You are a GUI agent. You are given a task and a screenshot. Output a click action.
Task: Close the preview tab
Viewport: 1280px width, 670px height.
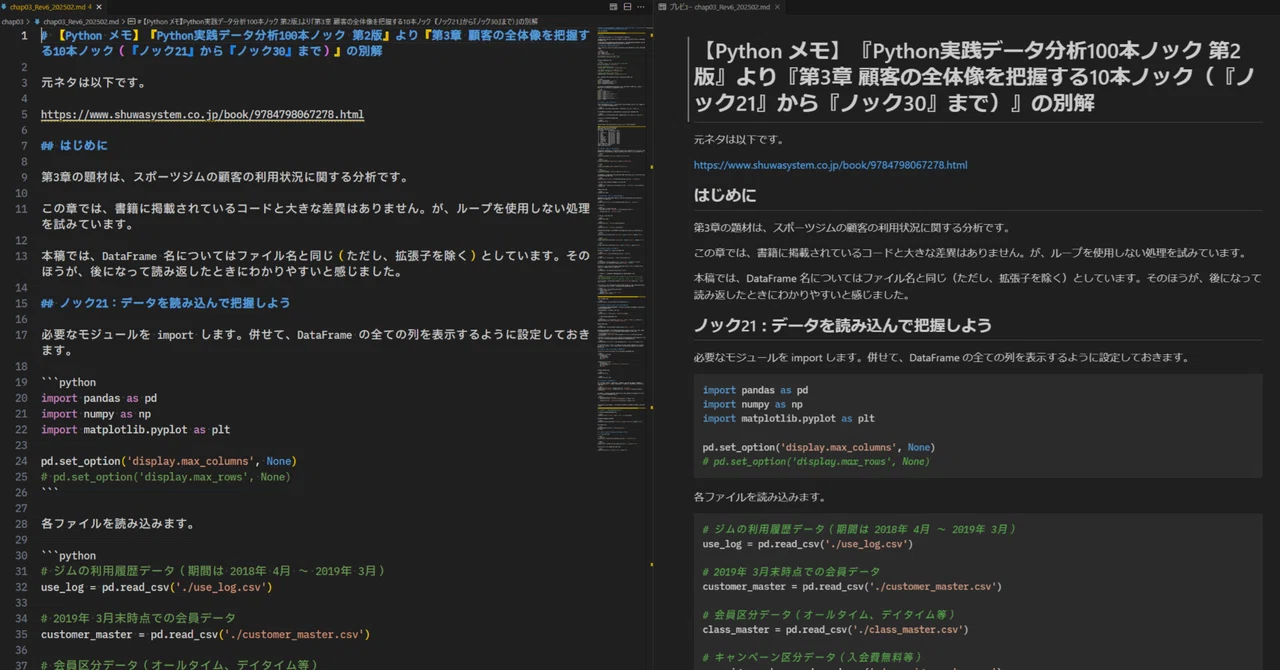[777, 7]
